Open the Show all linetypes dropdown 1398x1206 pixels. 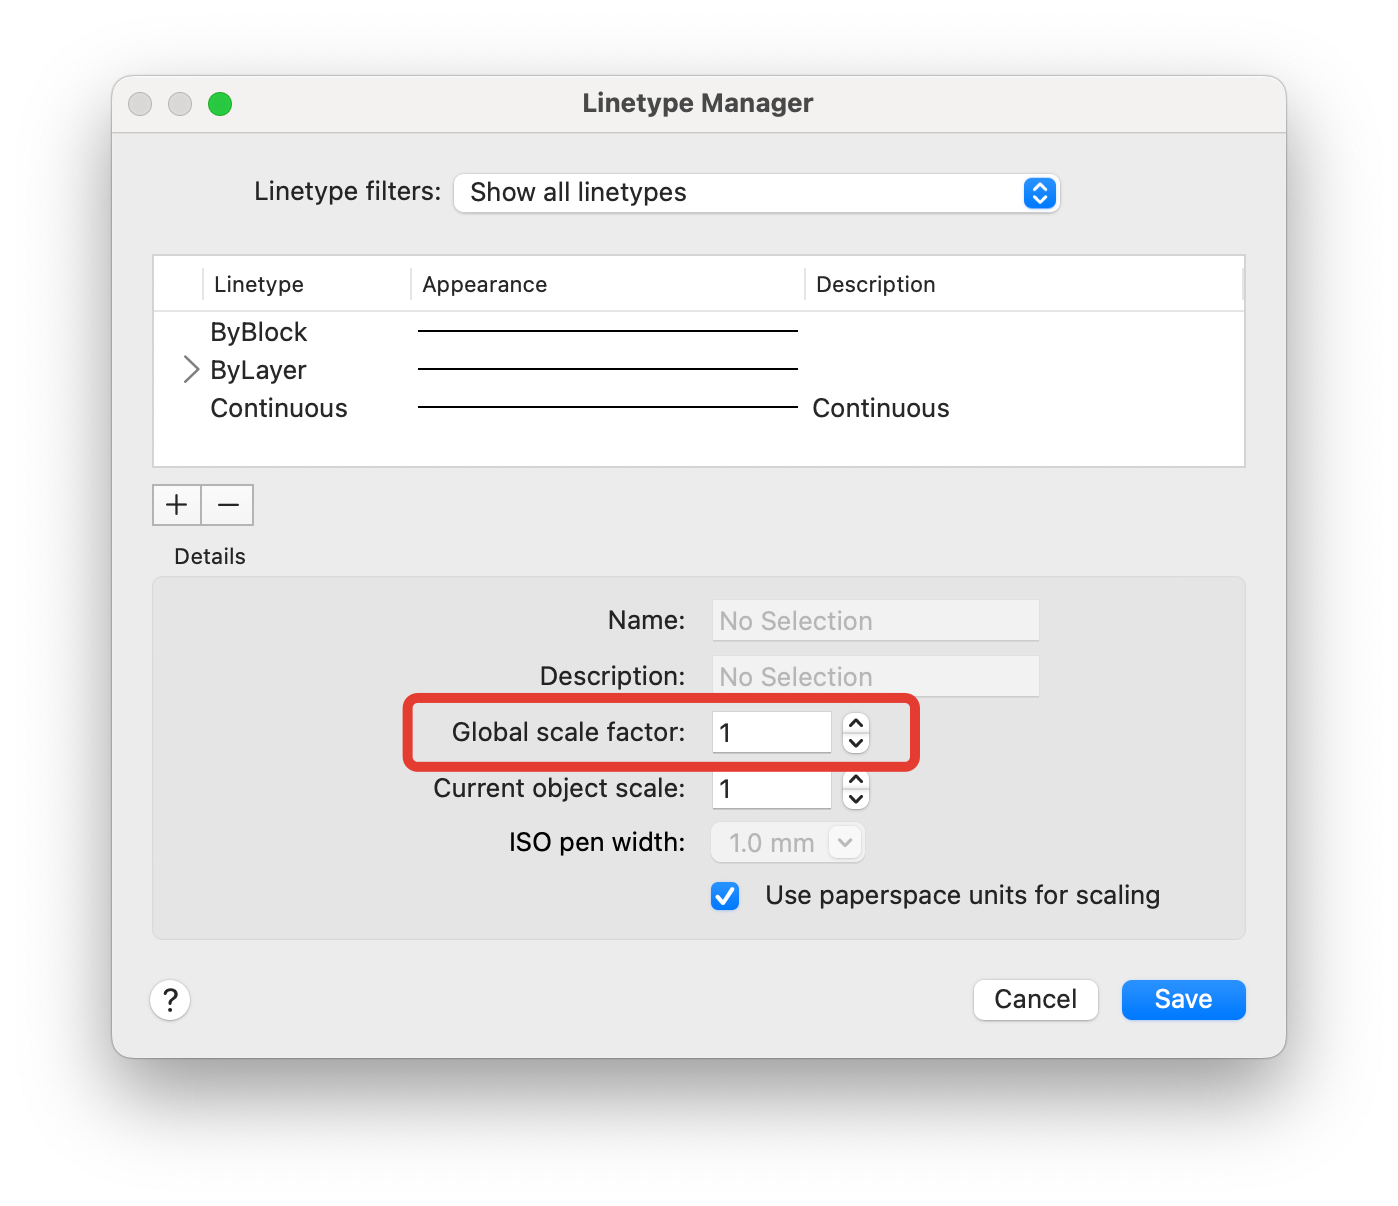(x=756, y=193)
